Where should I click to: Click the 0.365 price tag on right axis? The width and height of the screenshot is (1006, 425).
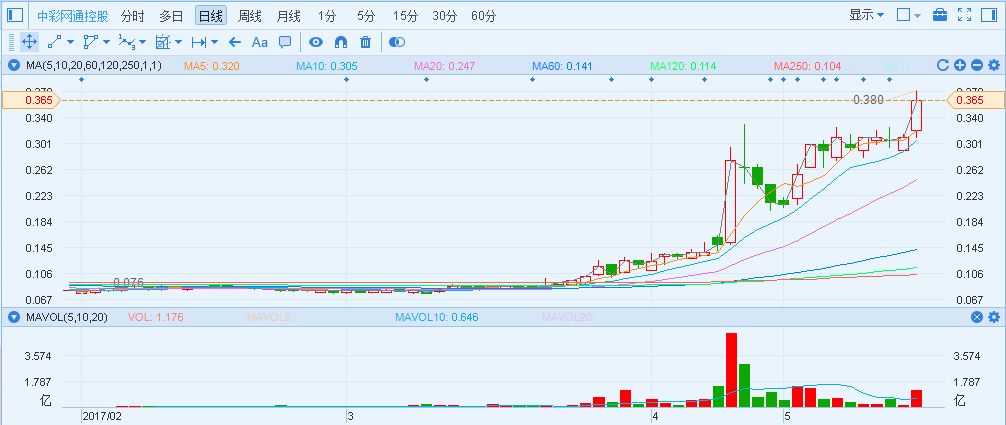975,100
